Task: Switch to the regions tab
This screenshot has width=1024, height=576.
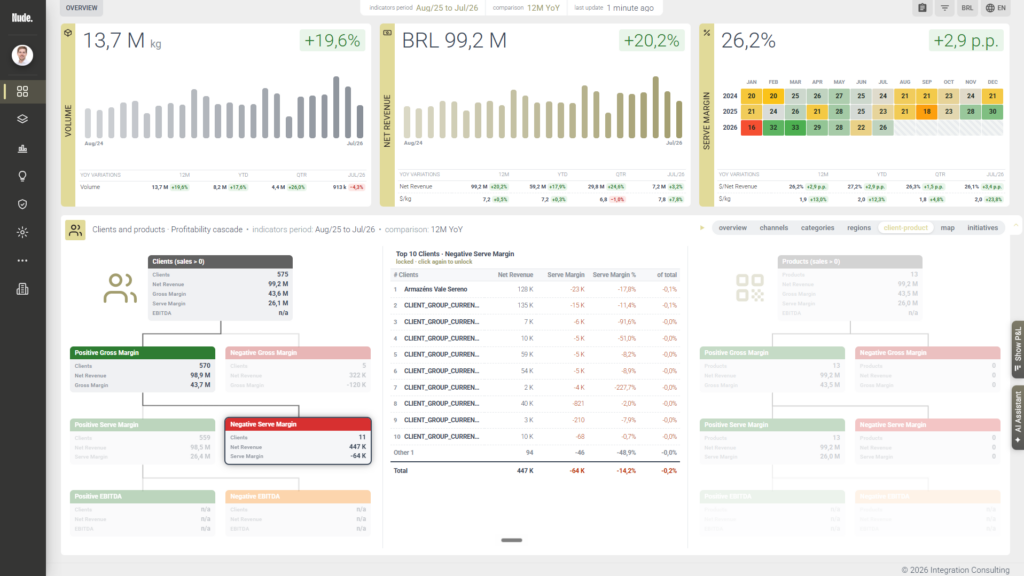Action: coord(858,228)
